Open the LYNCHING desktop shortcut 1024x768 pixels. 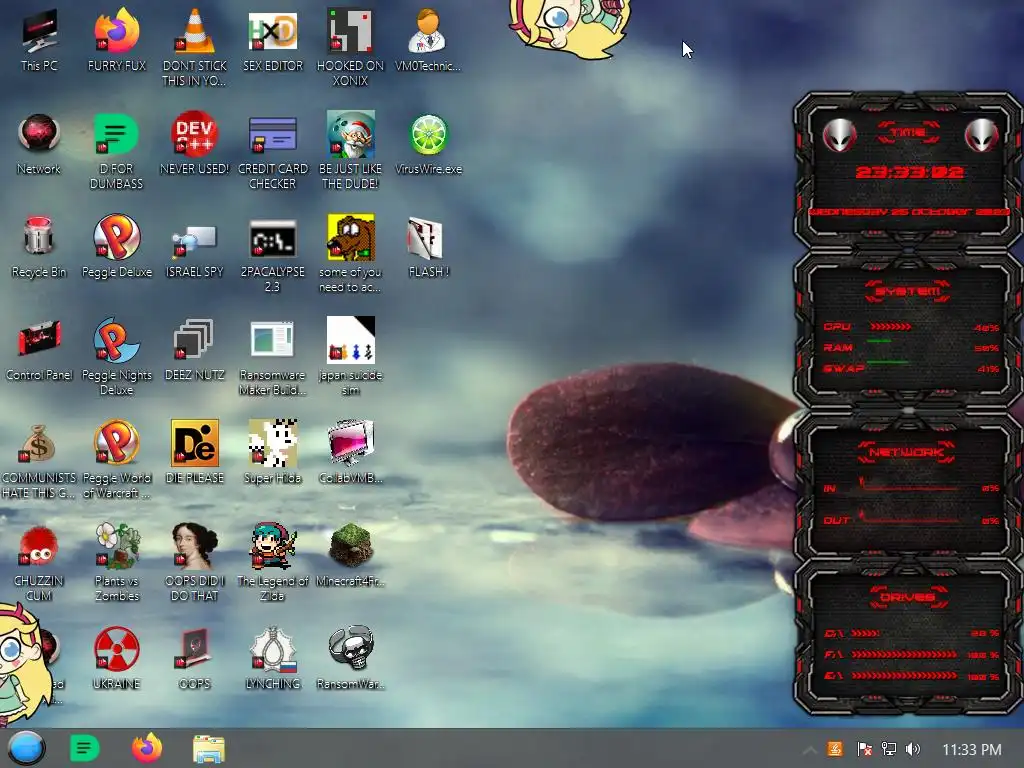click(x=273, y=658)
